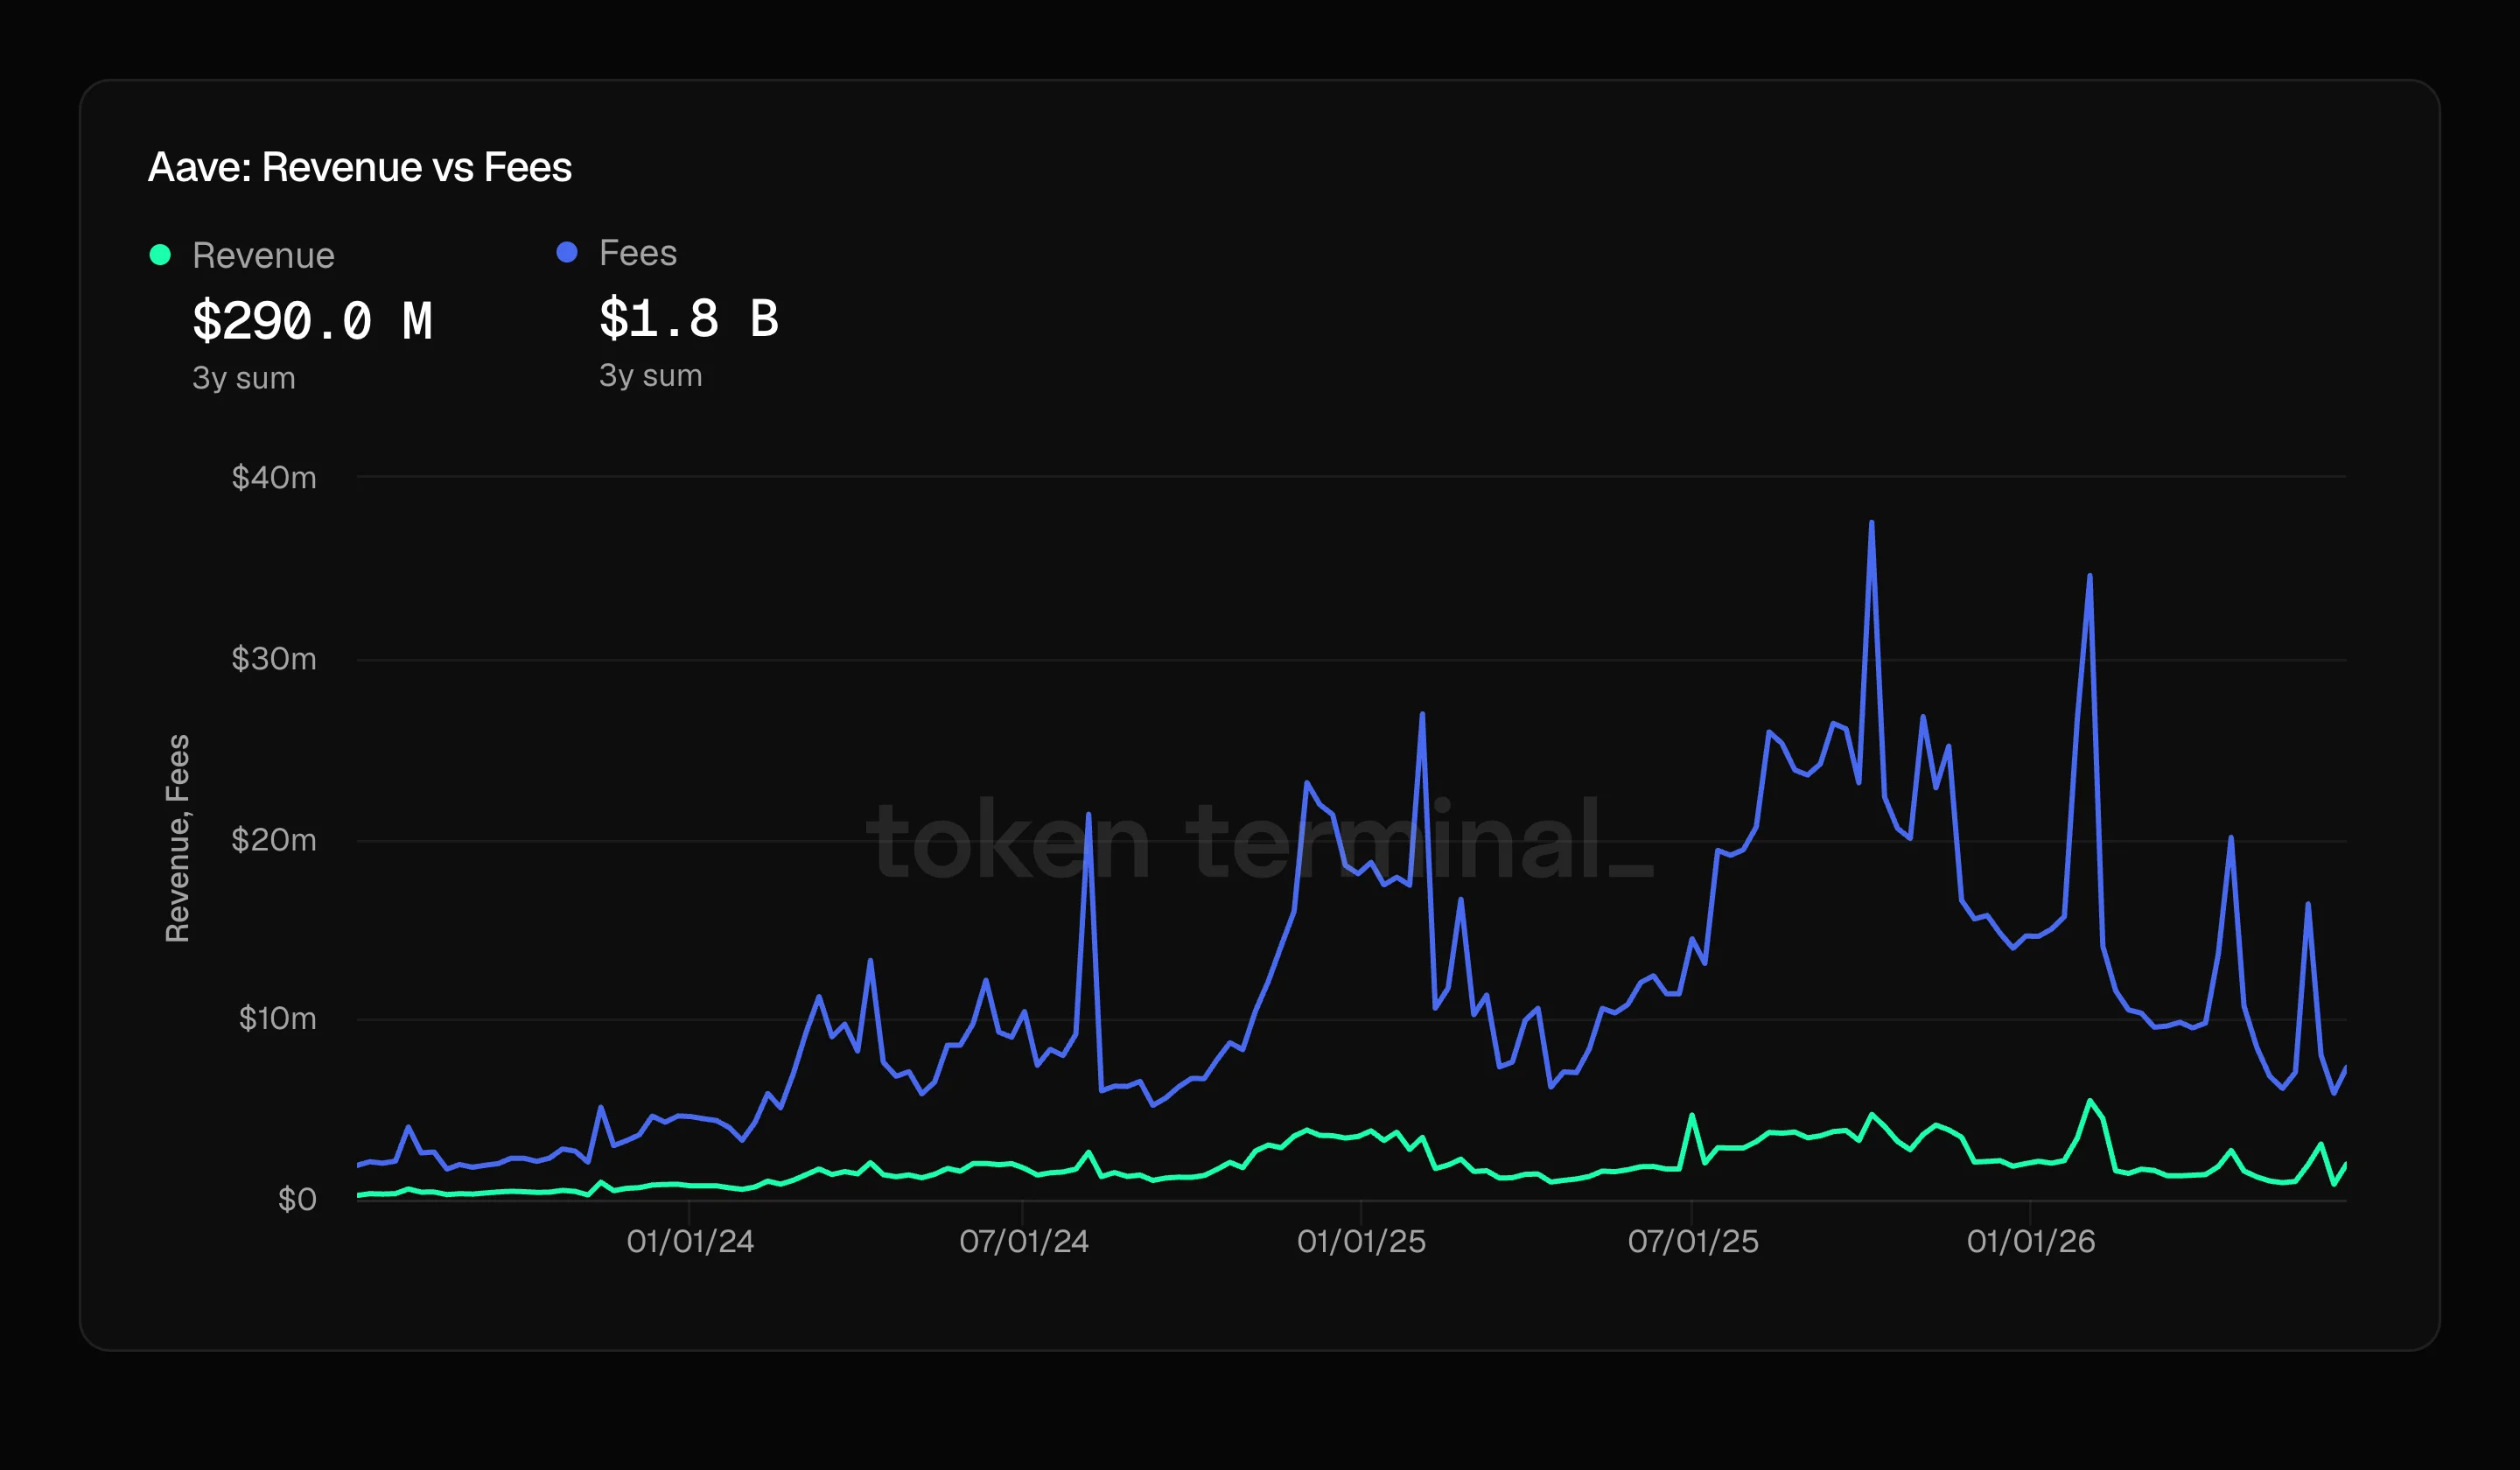Click the blue Fees legend dot
The height and width of the screenshot is (1470, 2520).
tap(567, 252)
